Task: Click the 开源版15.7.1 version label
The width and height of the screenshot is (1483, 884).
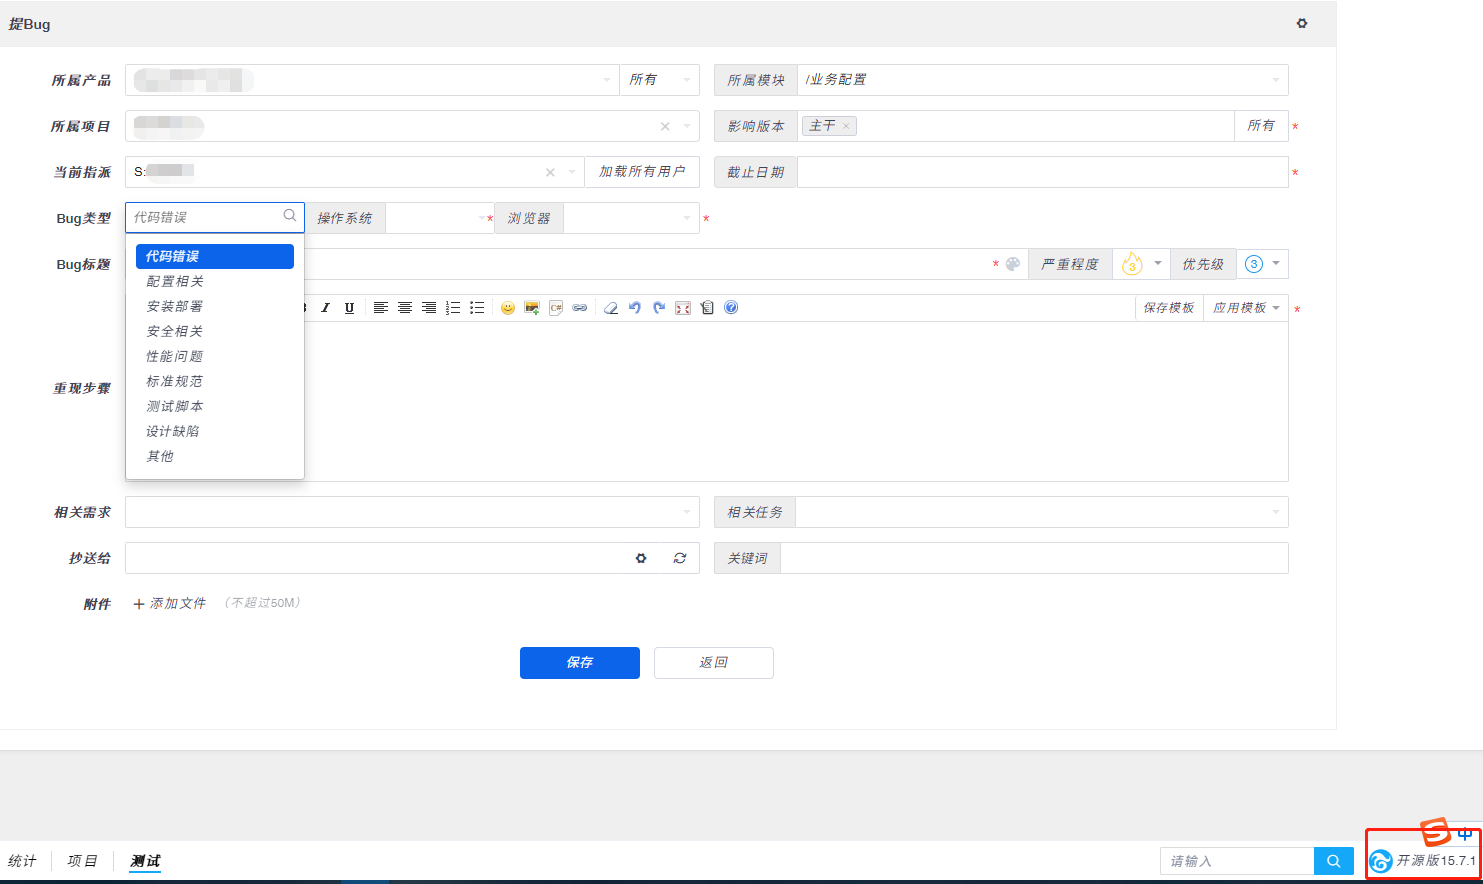Action: click(x=1436, y=861)
